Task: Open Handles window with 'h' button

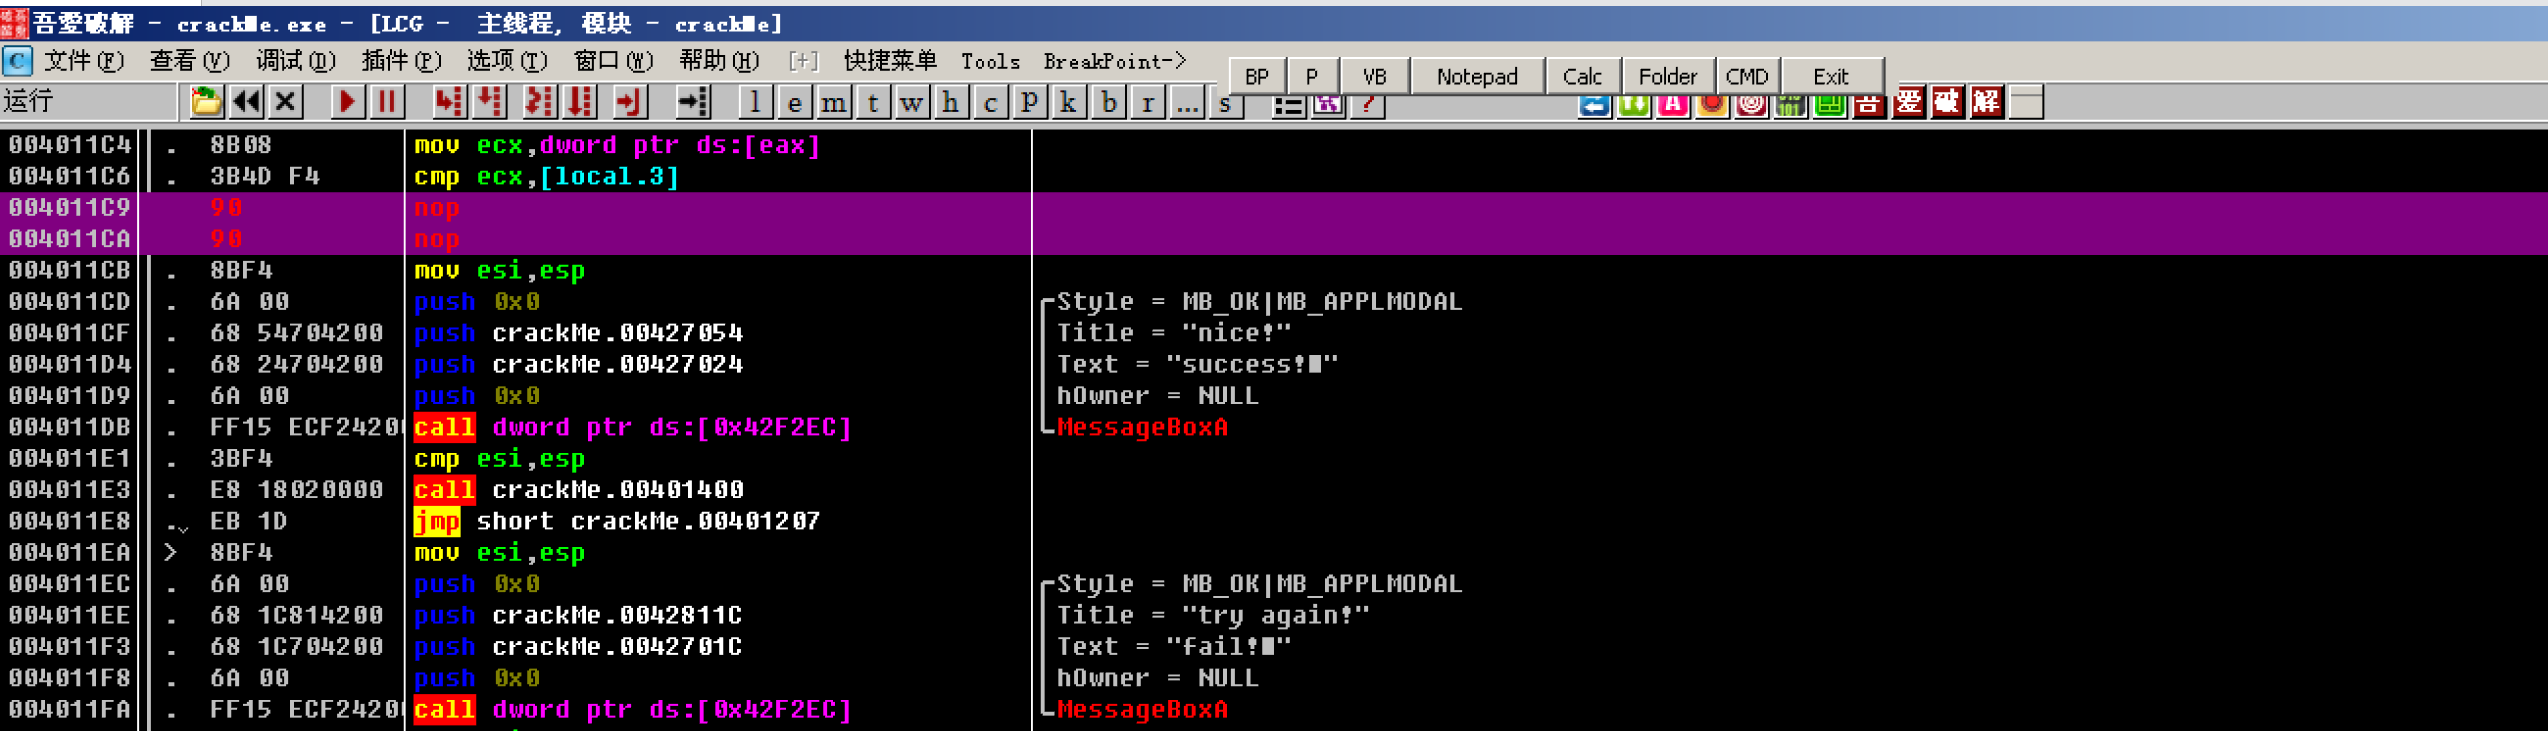Action: (x=951, y=101)
